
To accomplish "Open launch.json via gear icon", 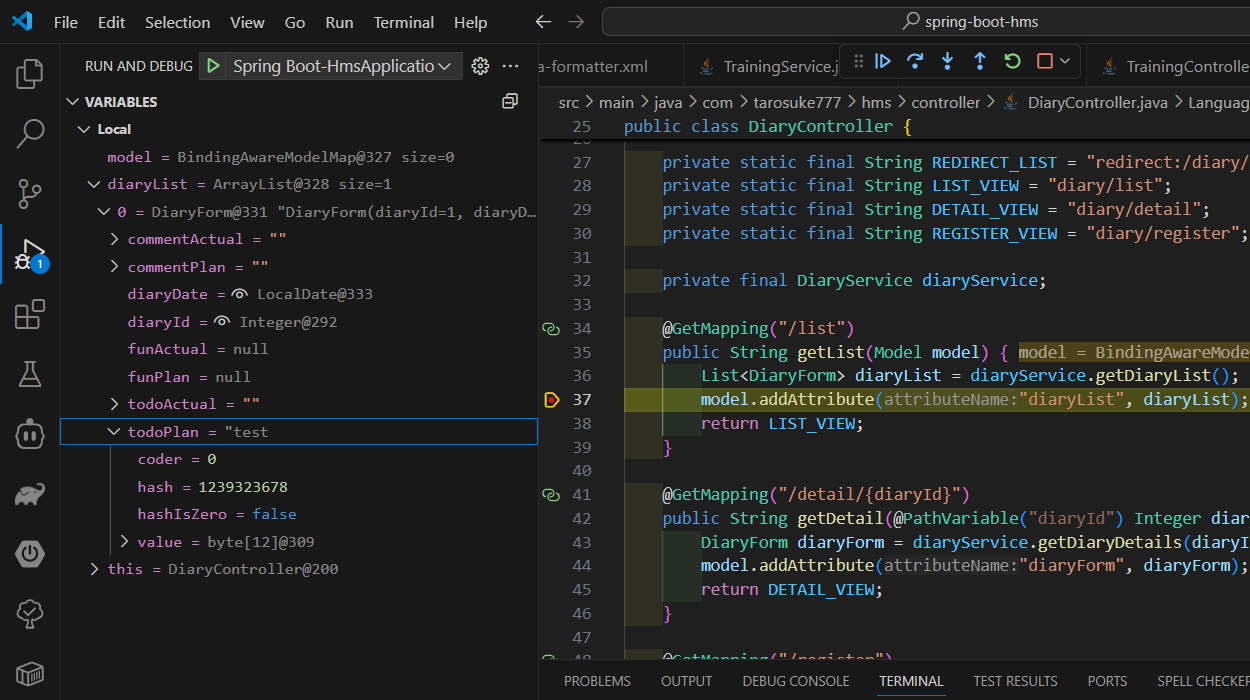I will (x=480, y=66).
